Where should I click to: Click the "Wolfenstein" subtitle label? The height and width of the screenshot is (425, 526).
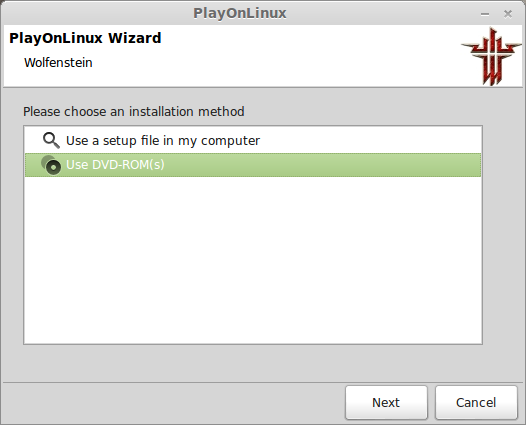pos(58,63)
